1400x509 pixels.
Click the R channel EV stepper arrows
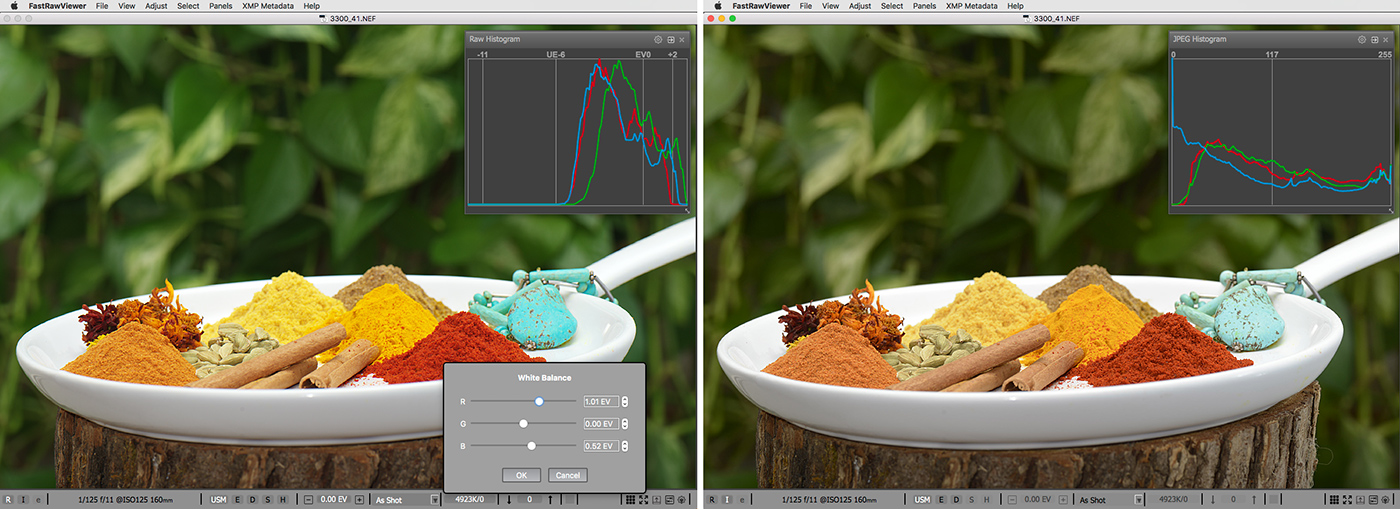(x=625, y=401)
